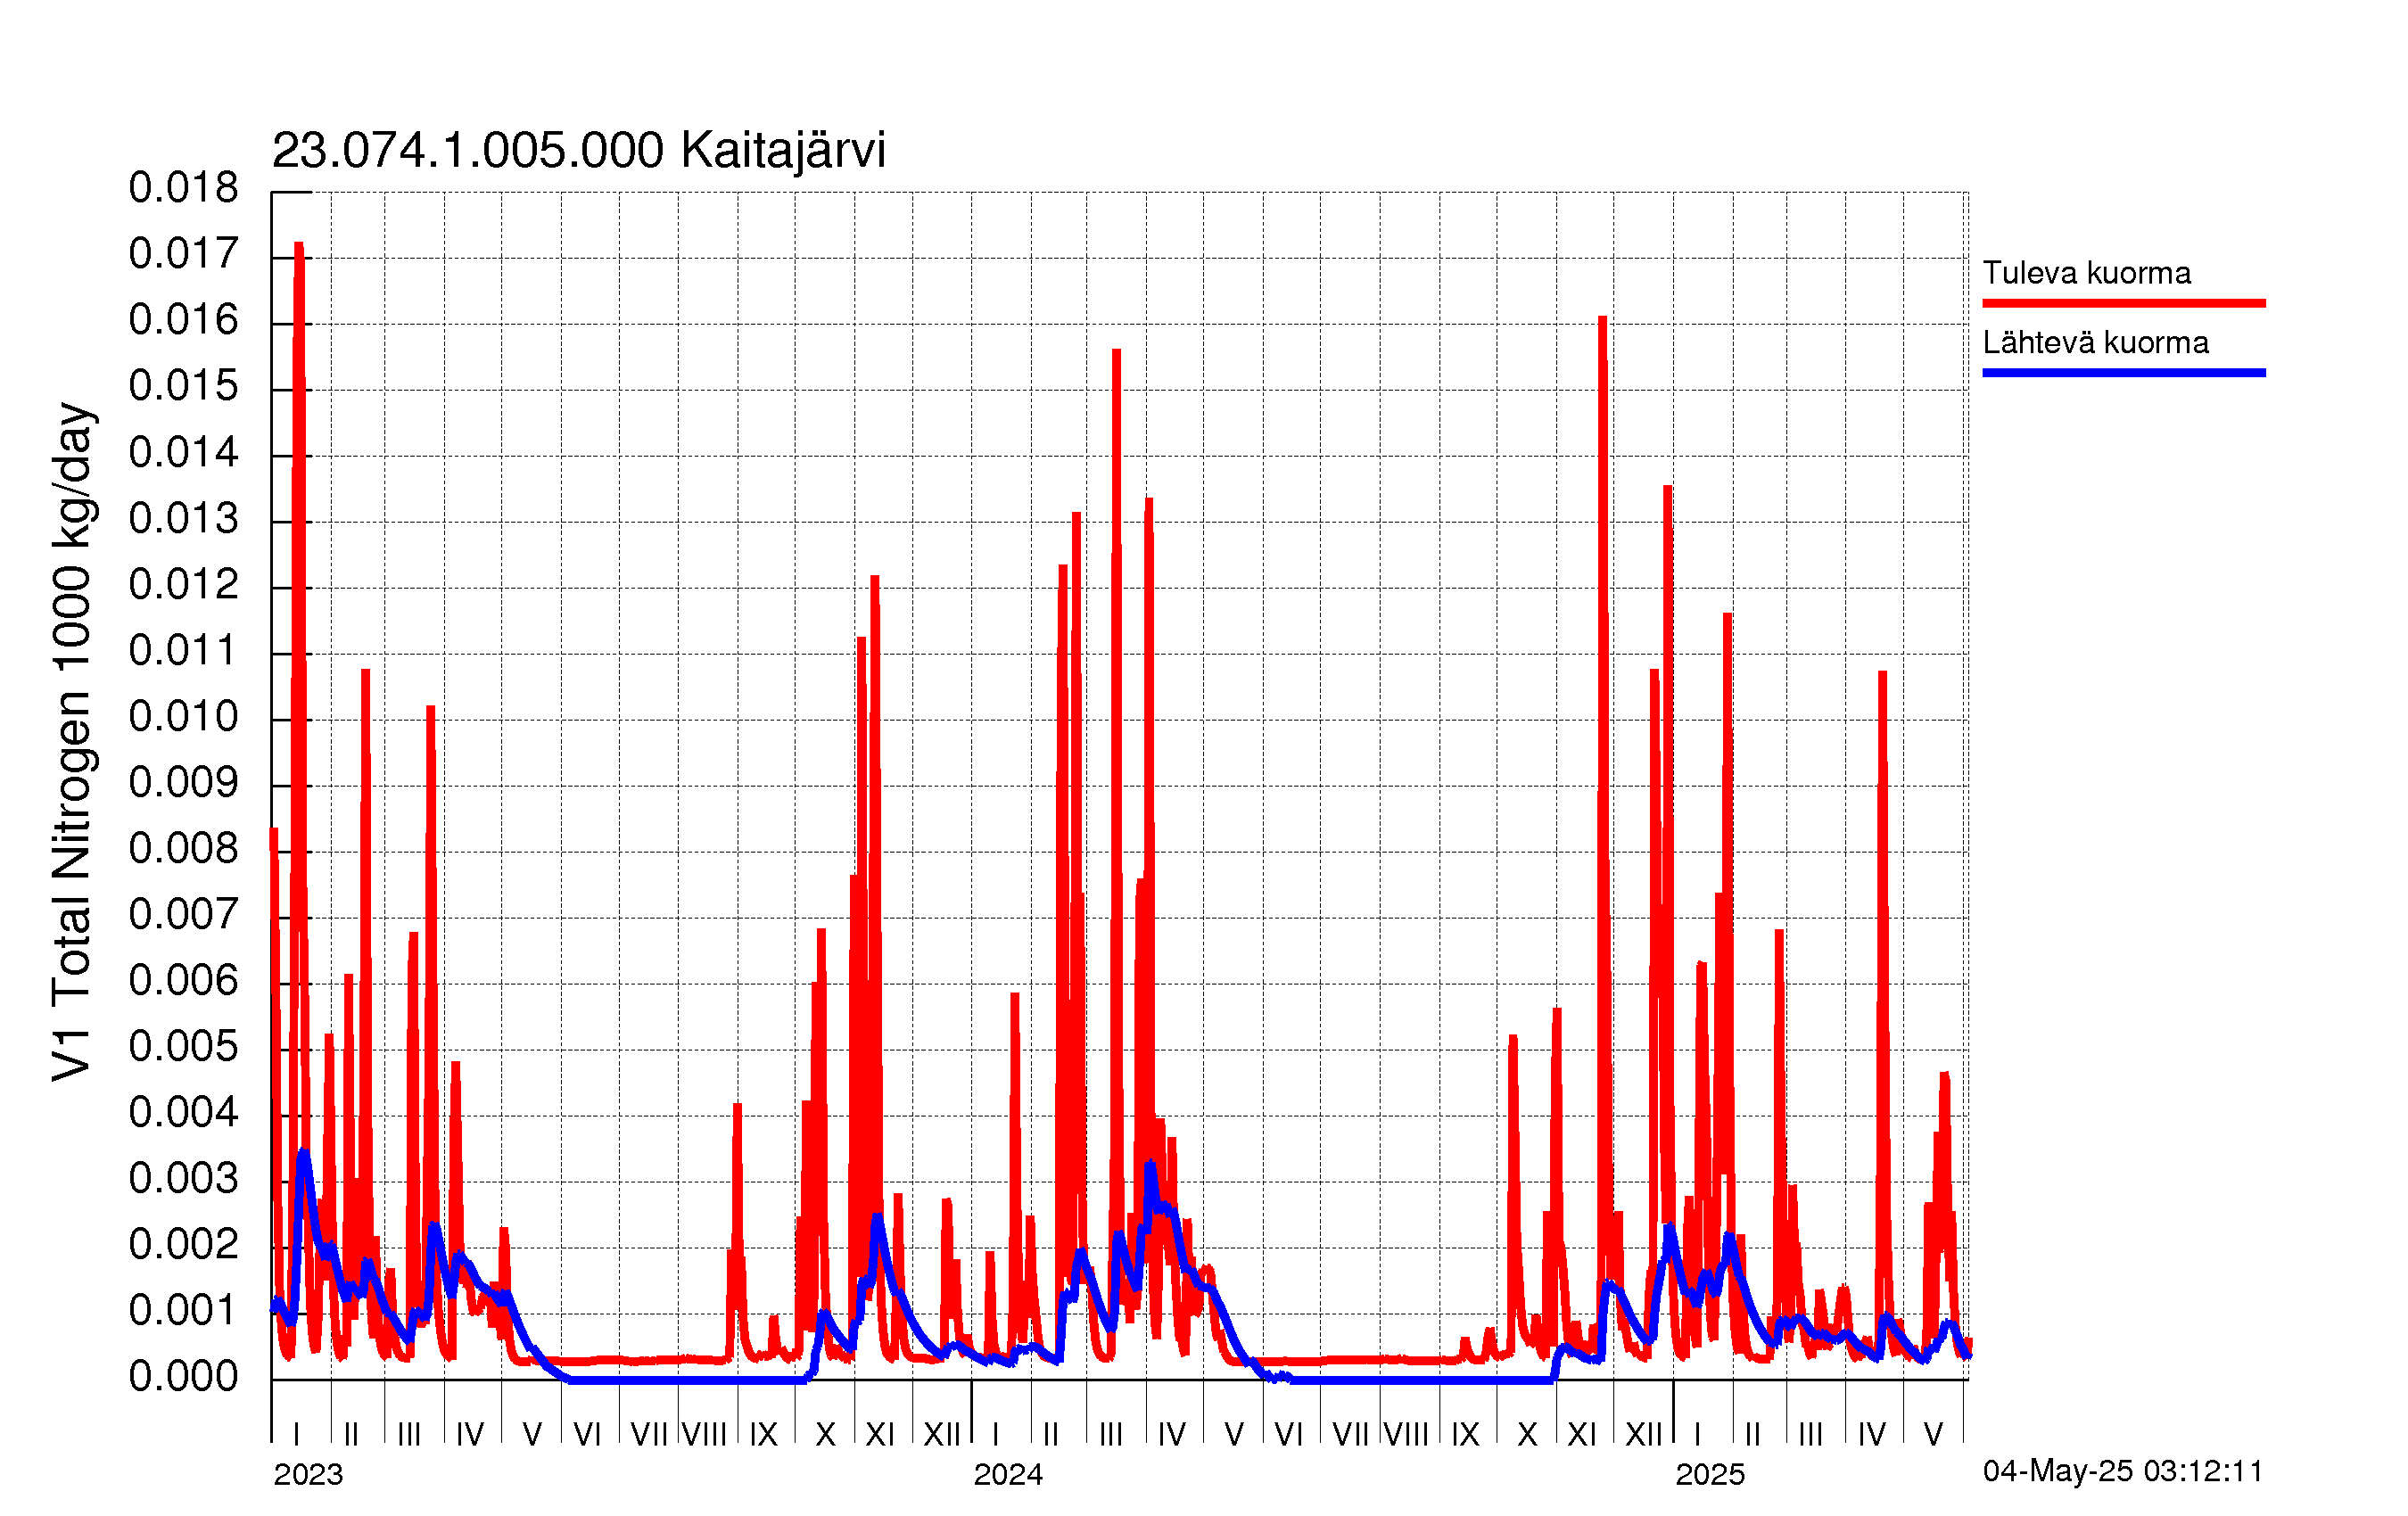Click the y-axis value '0.007'
This screenshot has height=1516, width=2408.
(x=184, y=915)
